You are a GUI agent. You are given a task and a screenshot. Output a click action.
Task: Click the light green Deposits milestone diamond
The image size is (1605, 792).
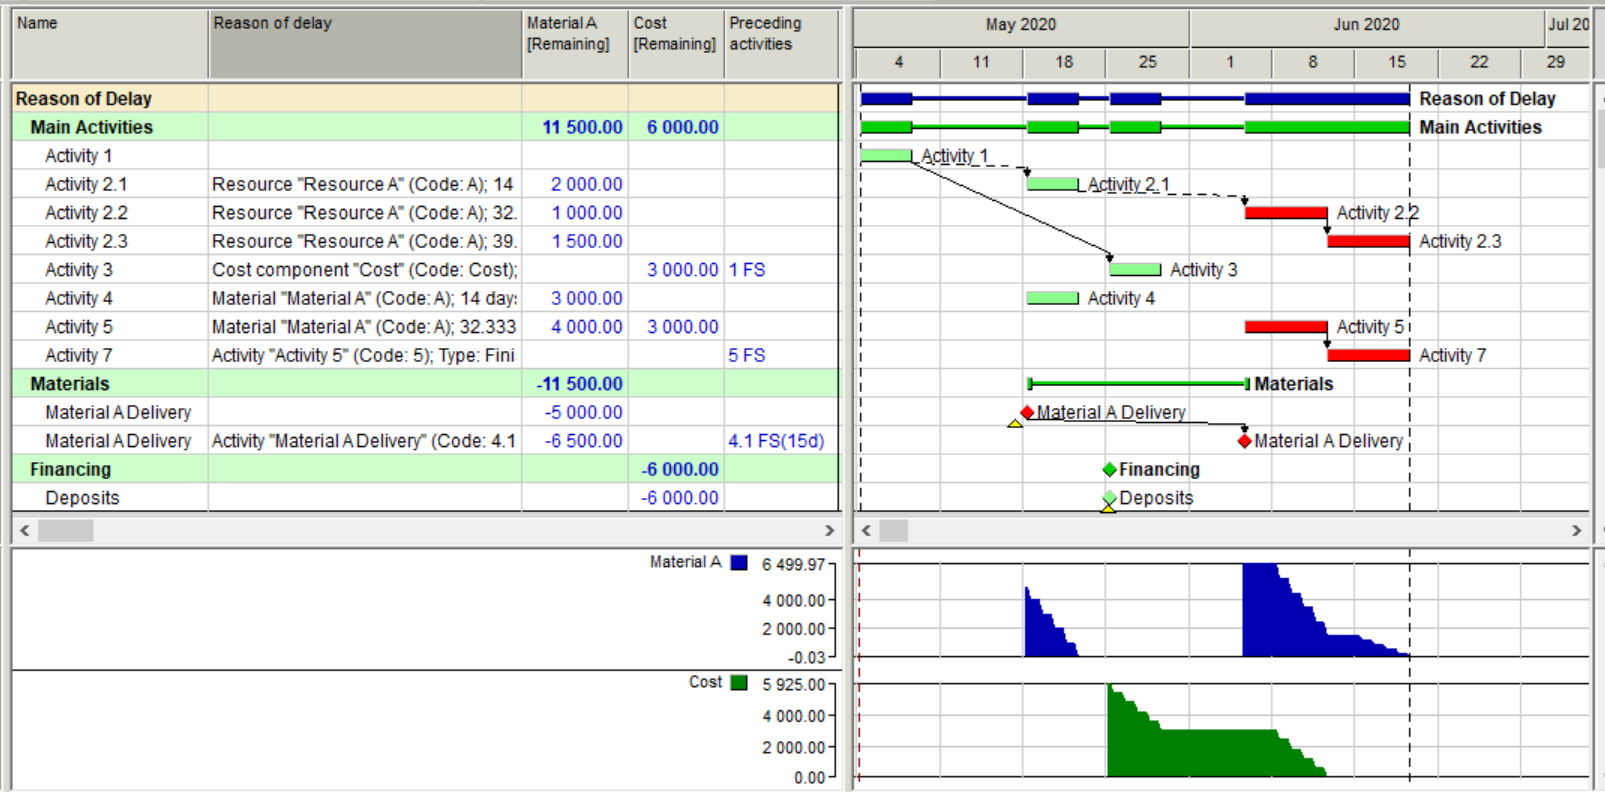[1109, 497]
